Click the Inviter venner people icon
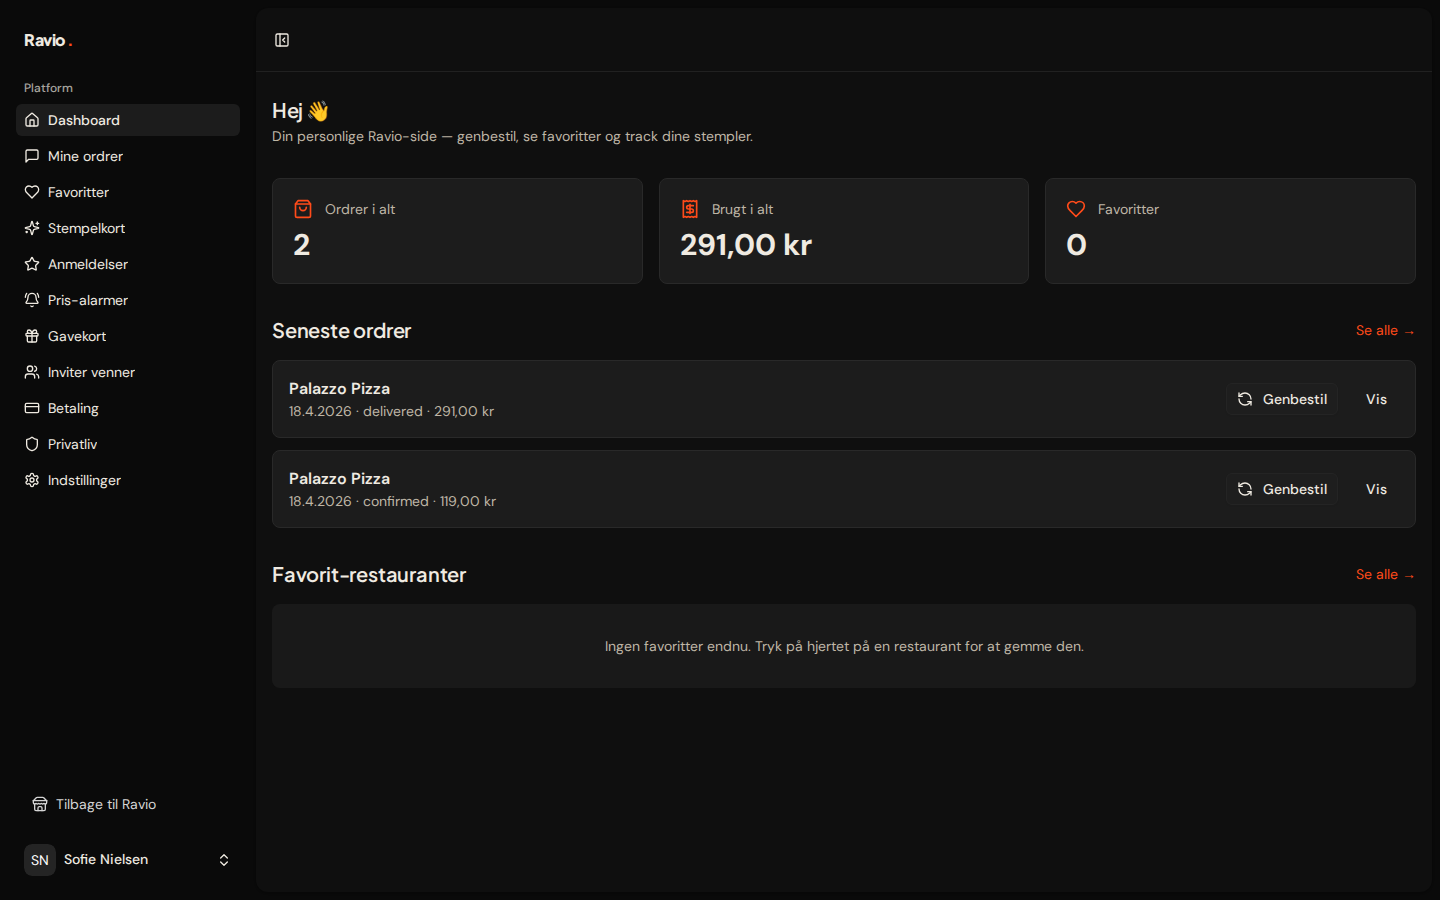The image size is (1440, 900). (x=32, y=372)
